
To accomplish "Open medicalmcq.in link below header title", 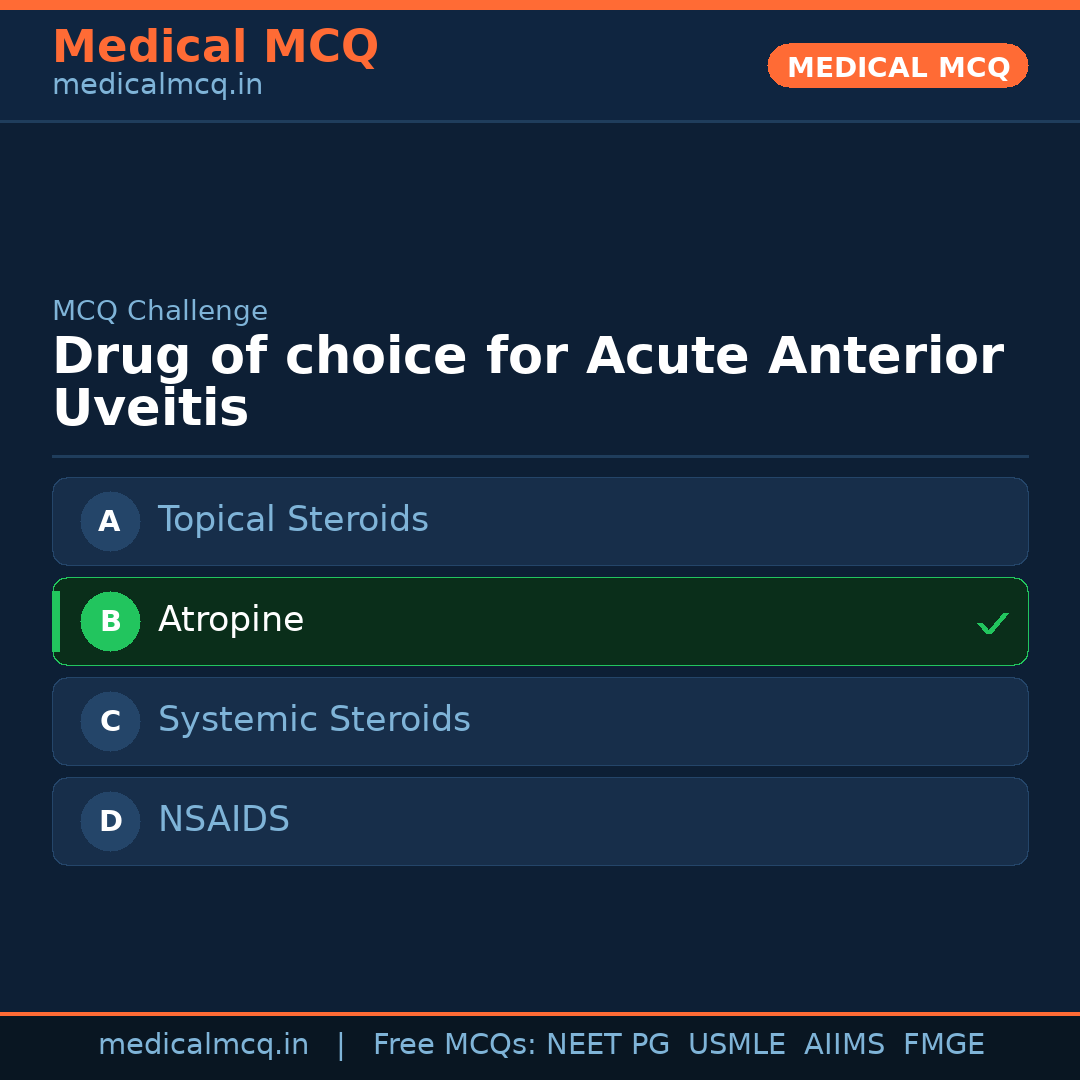I will pyautogui.click(x=157, y=85).
